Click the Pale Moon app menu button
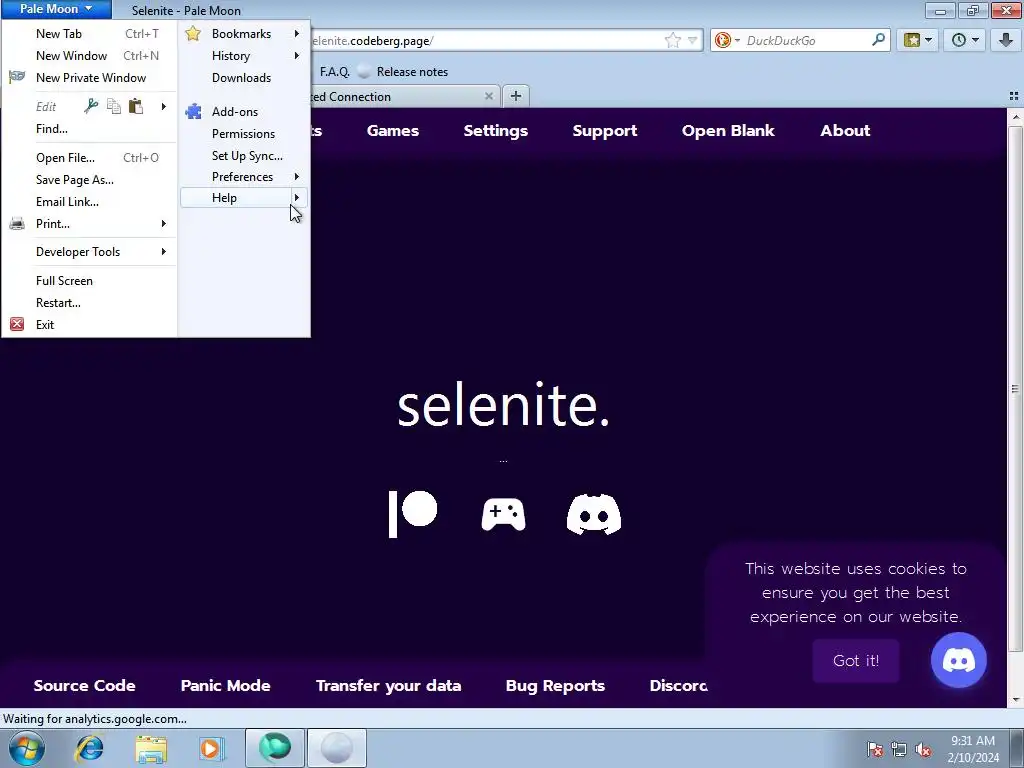 (x=56, y=9)
